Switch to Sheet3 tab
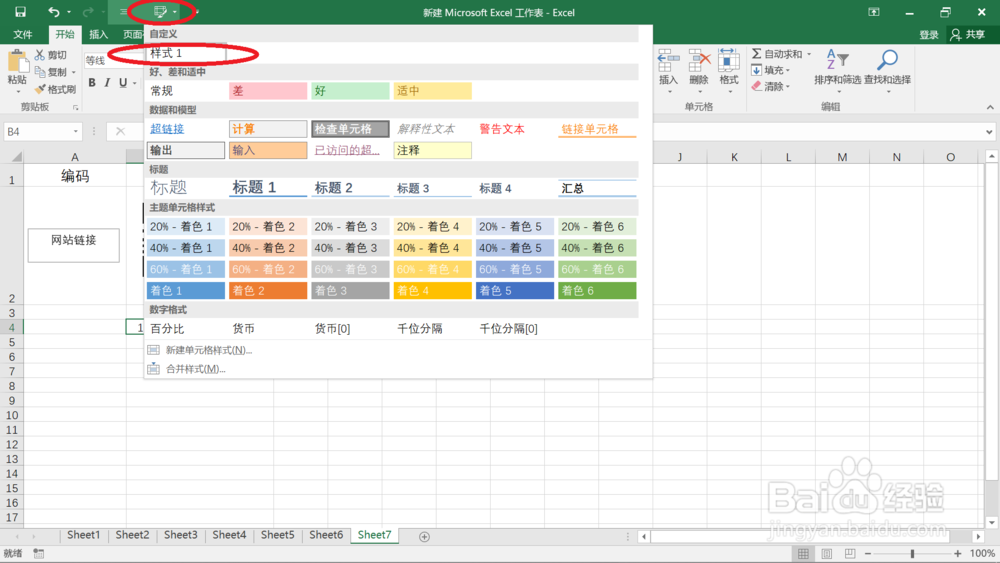Viewport: 1000px width, 563px height. point(180,535)
